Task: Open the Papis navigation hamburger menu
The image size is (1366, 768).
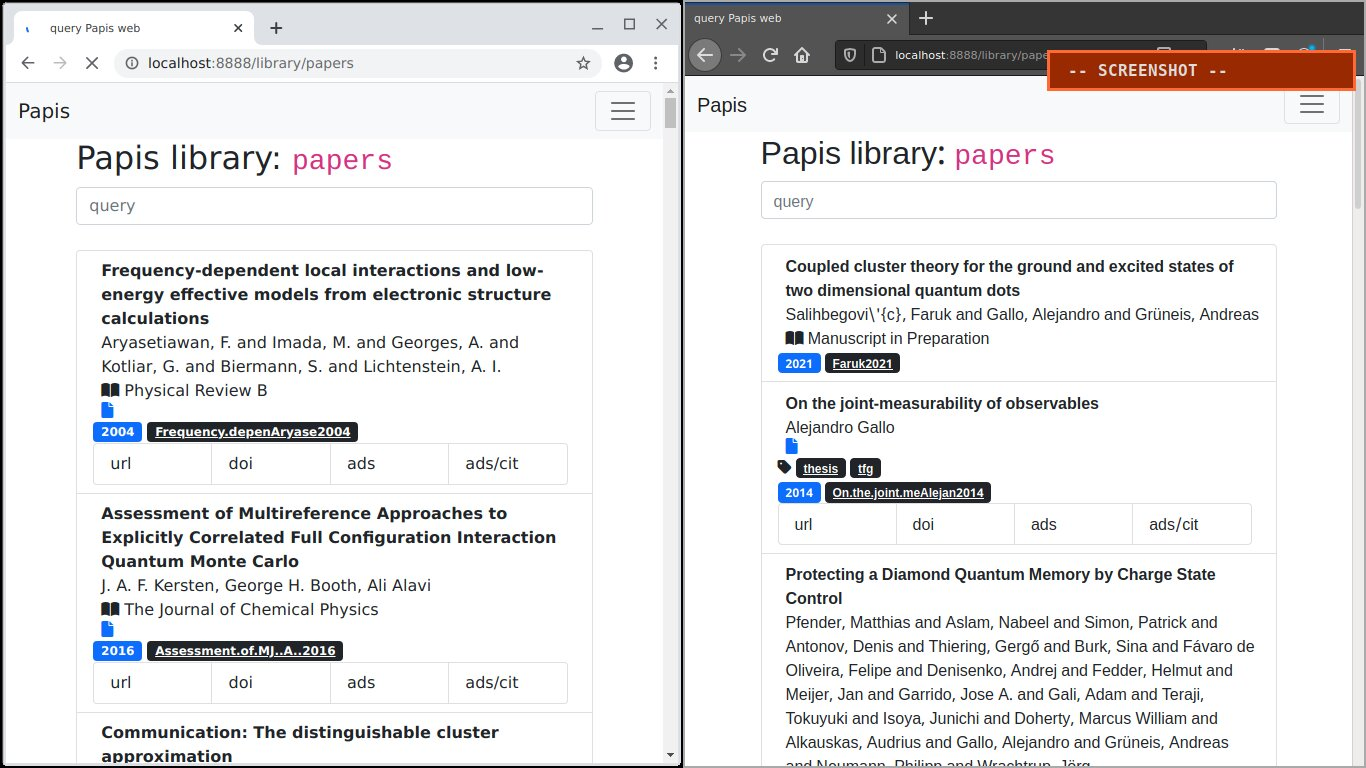Action: click(x=623, y=111)
